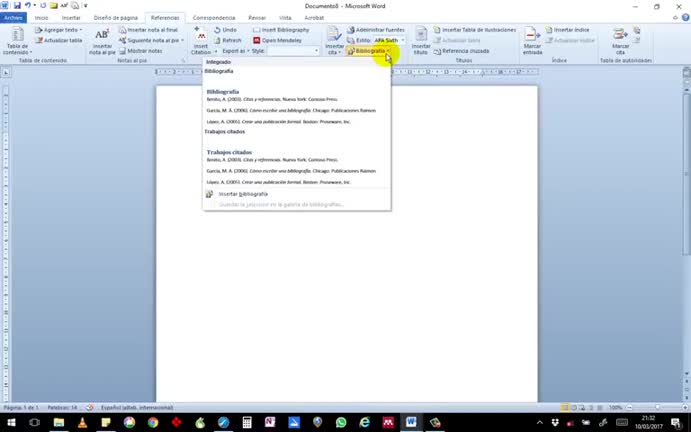This screenshot has width=691, height=432.
Task: Click the Marcar cita button
Action: pos(620,41)
